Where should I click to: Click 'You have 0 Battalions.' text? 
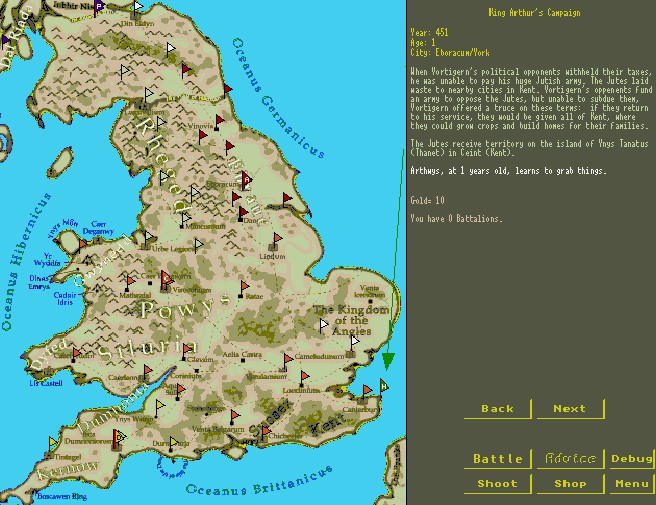[456, 218]
